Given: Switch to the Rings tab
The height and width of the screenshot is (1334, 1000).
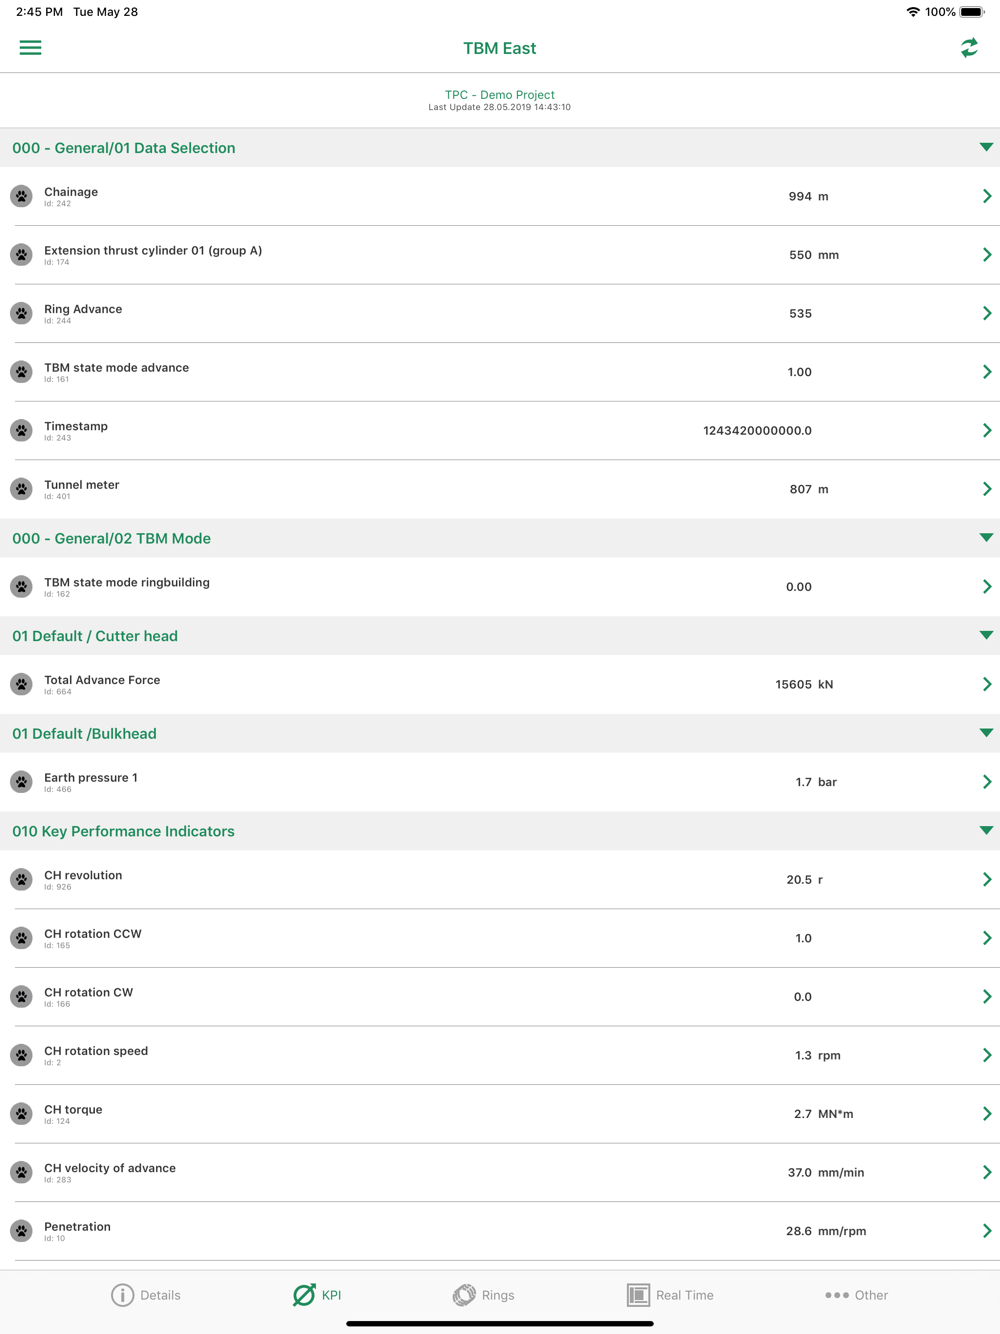Looking at the screenshot, I should coord(483,1295).
